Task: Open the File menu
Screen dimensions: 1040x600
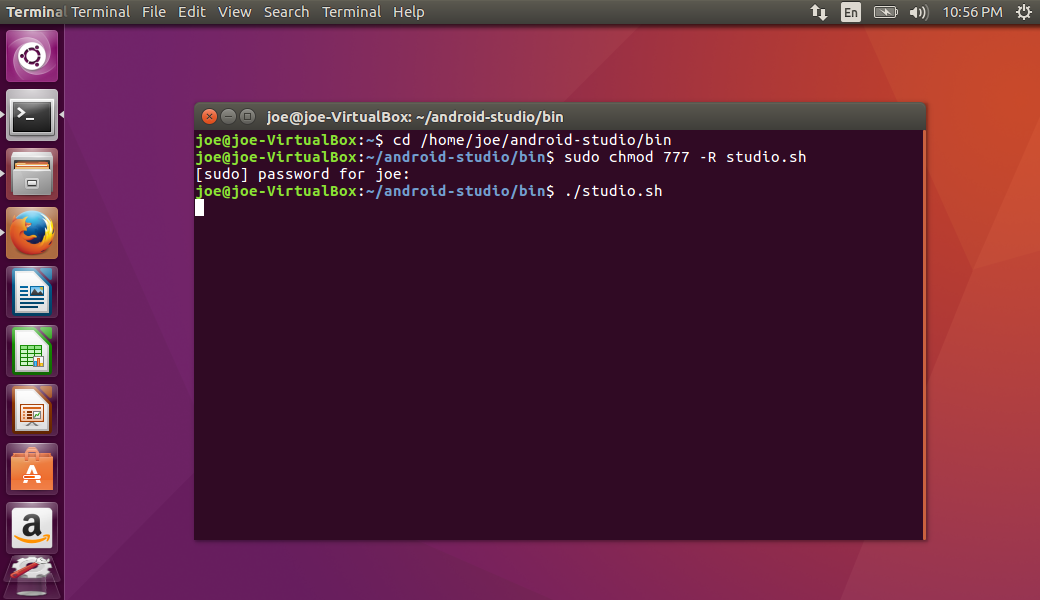Action: click(x=154, y=12)
